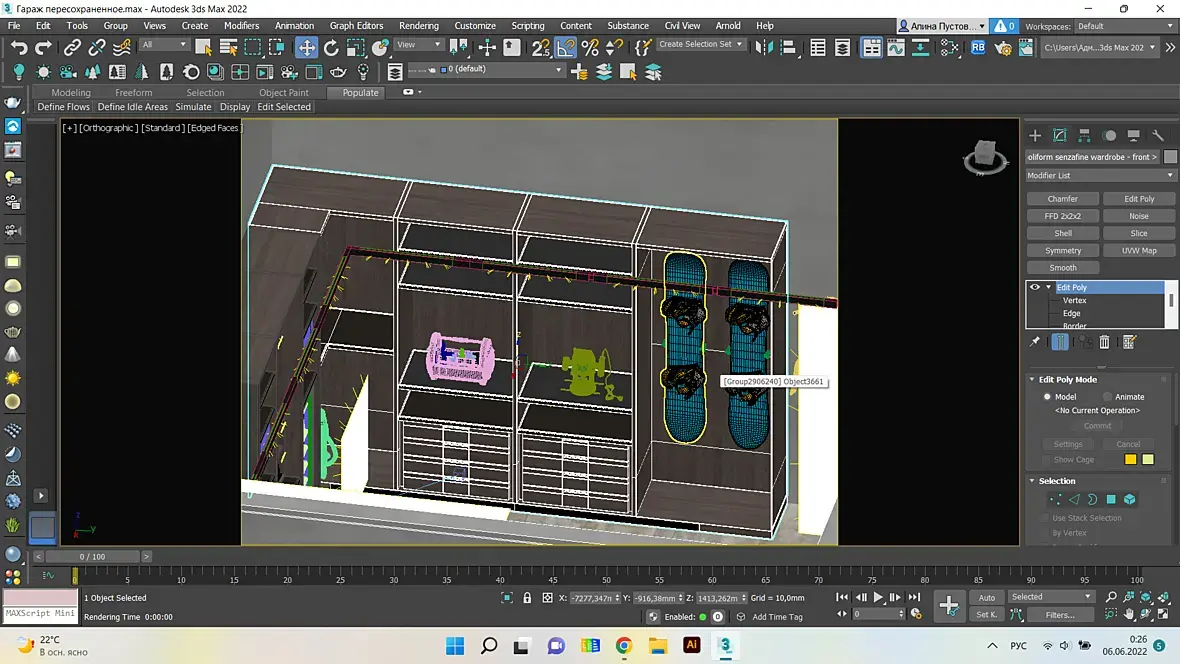Image resolution: width=1180 pixels, height=664 pixels.
Task: Select the Move tool in main toolbar
Action: coord(306,47)
